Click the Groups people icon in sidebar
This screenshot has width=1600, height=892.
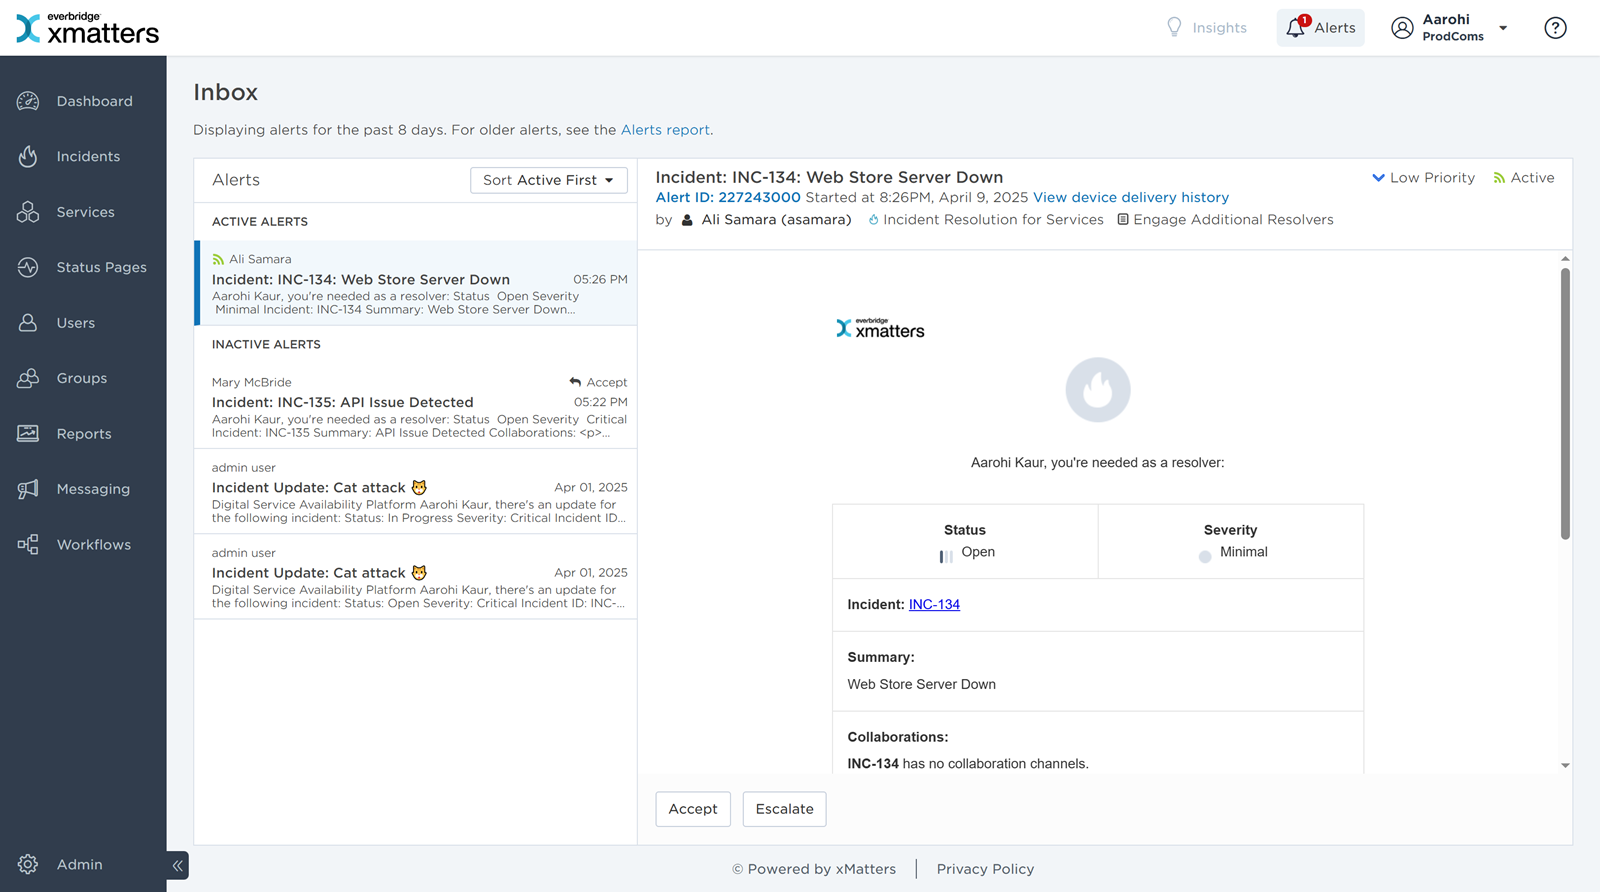[28, 378]
